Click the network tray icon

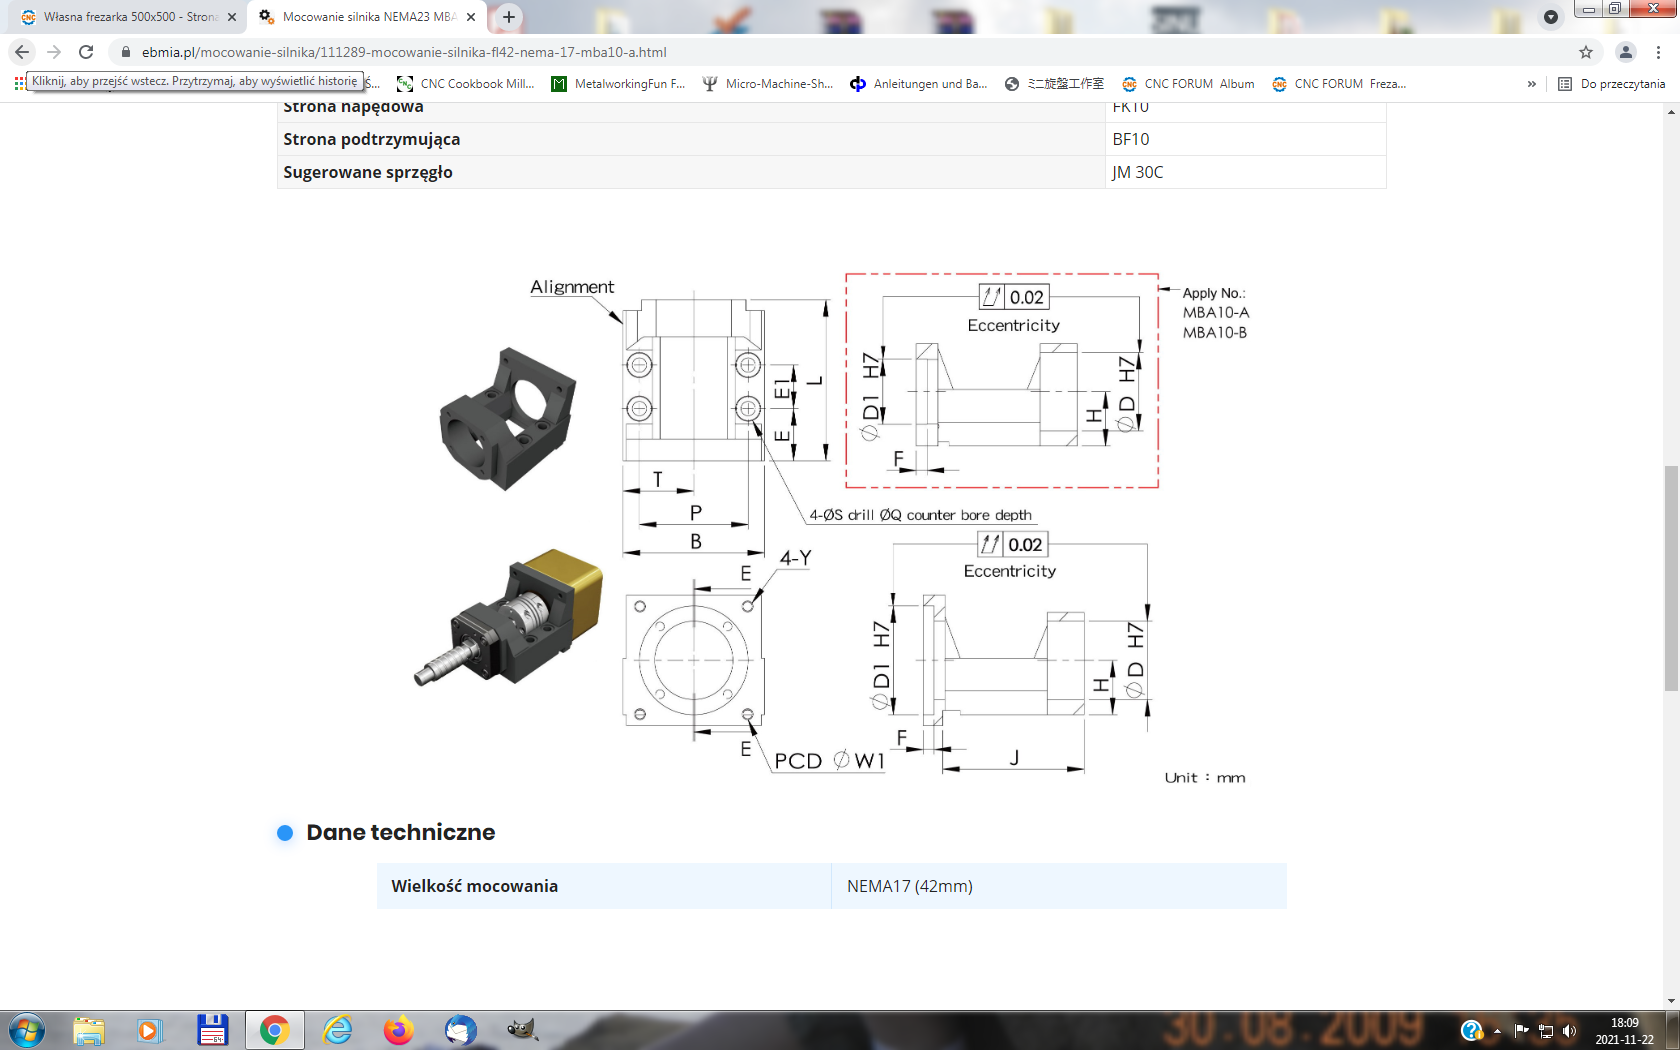(x=1545, y=1030)
